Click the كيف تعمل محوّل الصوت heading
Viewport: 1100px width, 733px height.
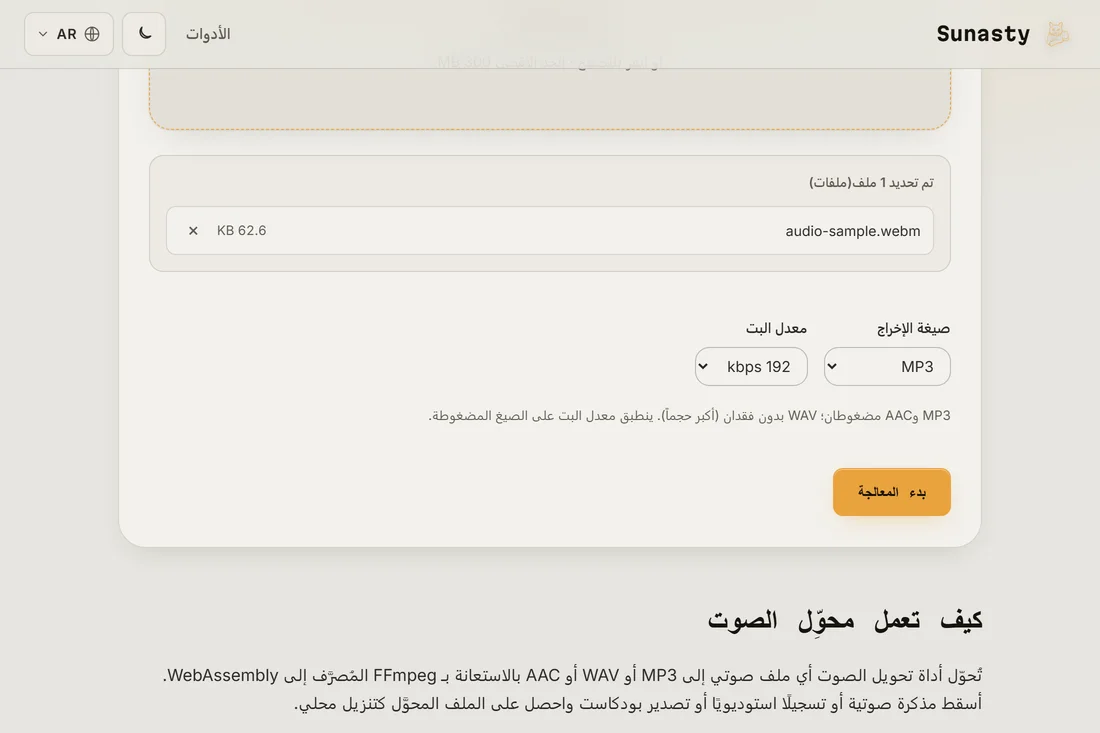click(x=845, y=620)
